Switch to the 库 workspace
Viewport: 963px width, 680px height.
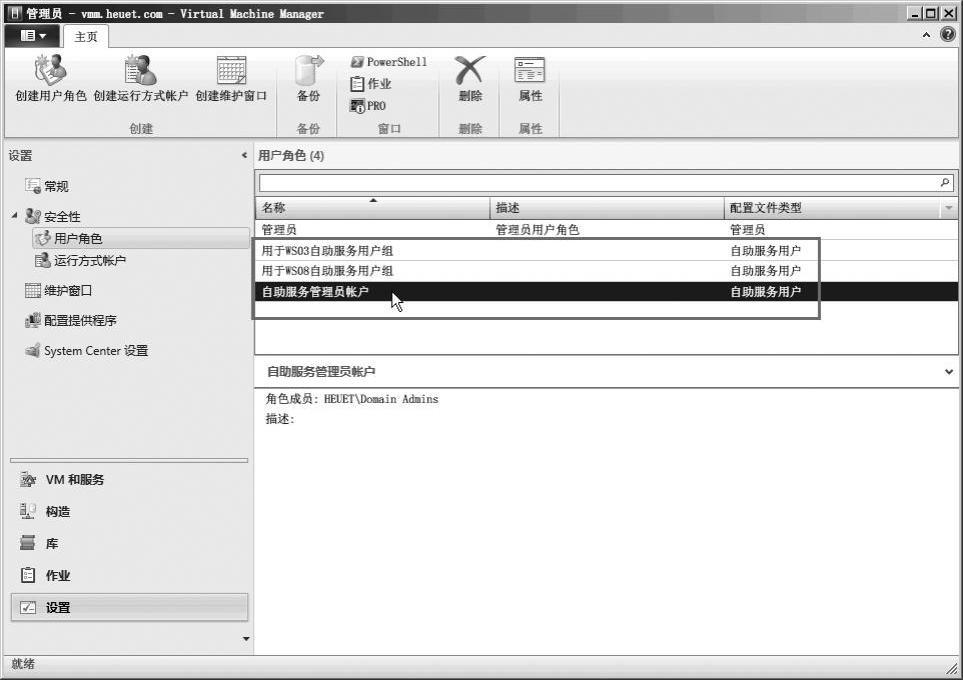51,544
